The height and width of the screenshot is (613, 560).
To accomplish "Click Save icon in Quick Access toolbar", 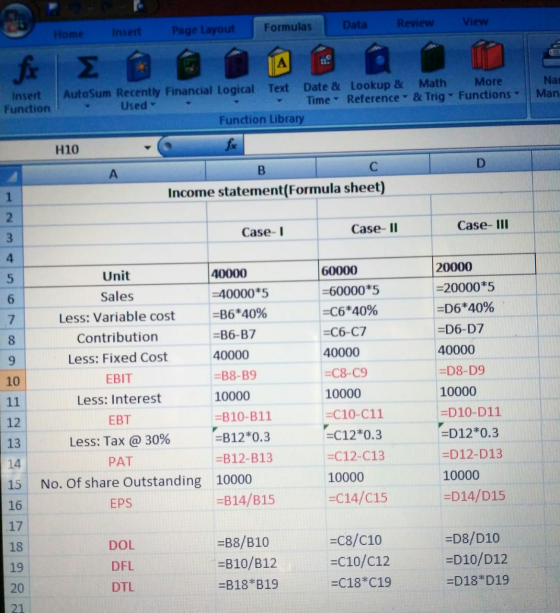I will coord(53,8).
